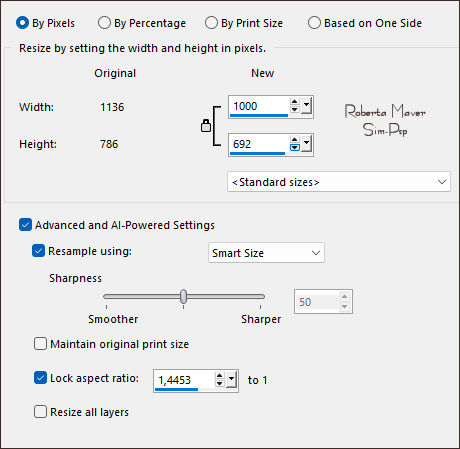Increase new height with up arrow
The width and height of the screenshot is (460, 449).
(294, 140)
